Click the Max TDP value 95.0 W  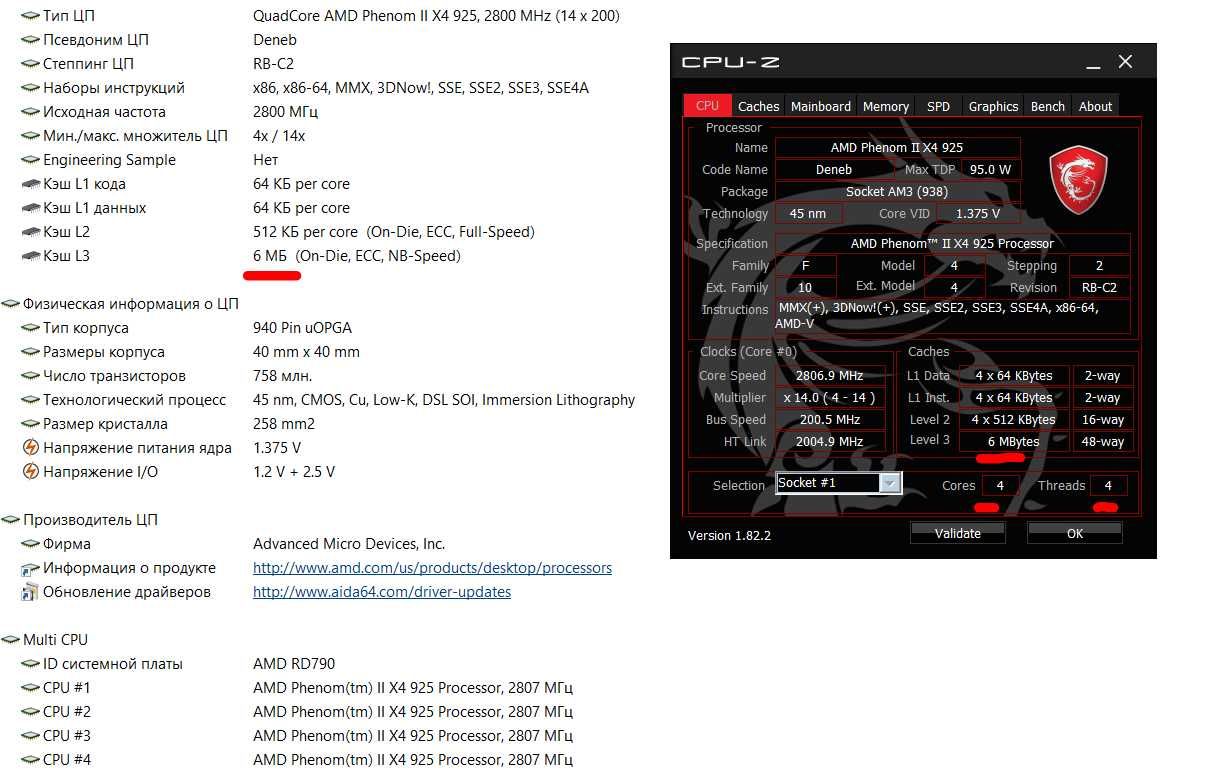tap(989, 169)
